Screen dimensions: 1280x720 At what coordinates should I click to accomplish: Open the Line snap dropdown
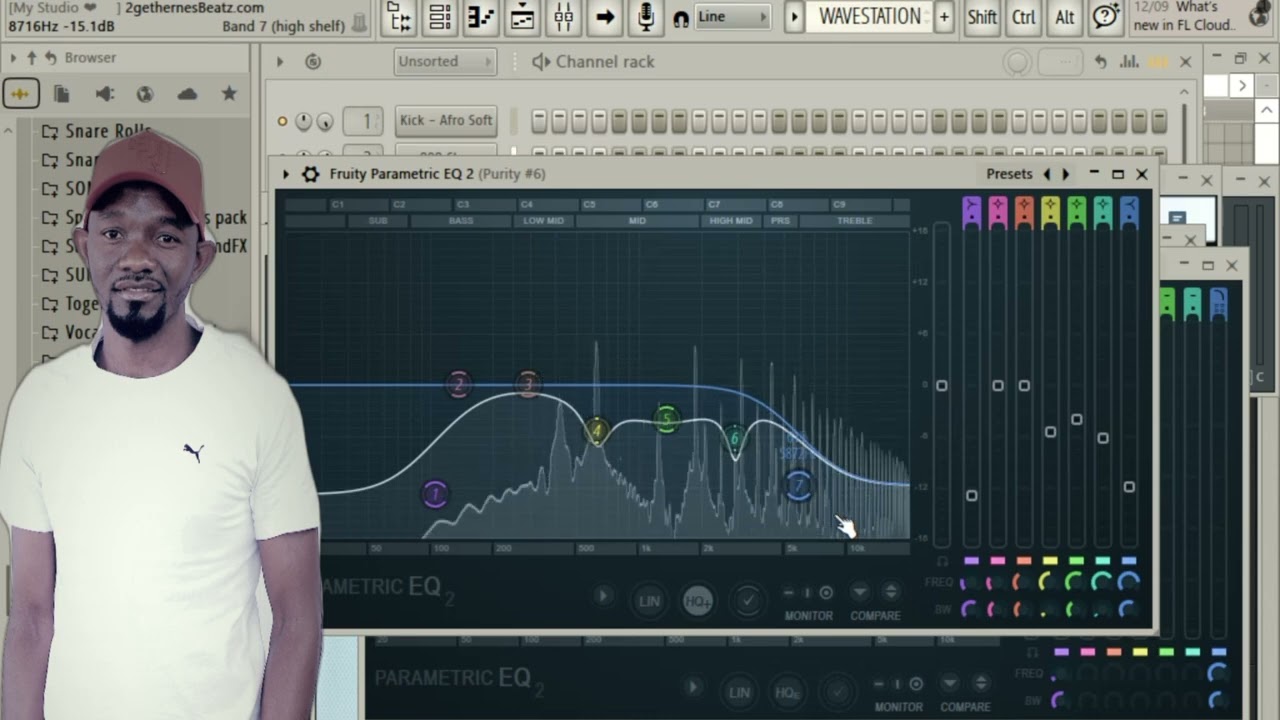point(733,17)
